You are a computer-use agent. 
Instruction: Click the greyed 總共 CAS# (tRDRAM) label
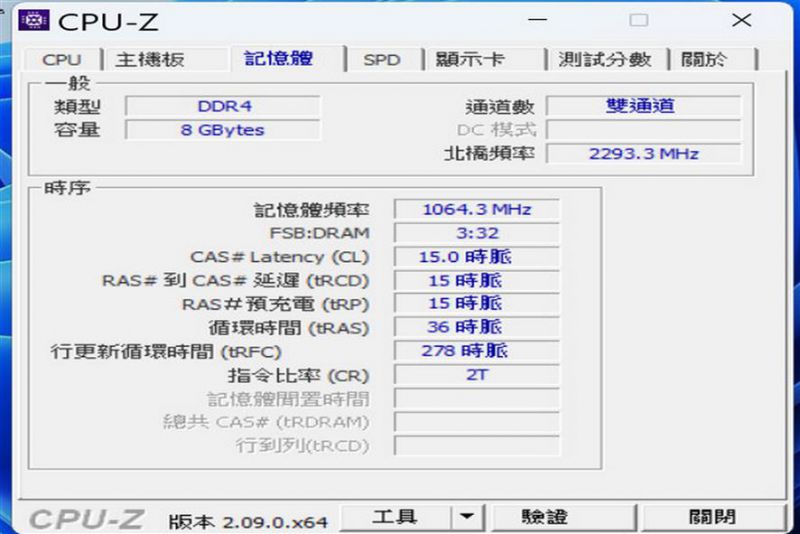point(266,422)
